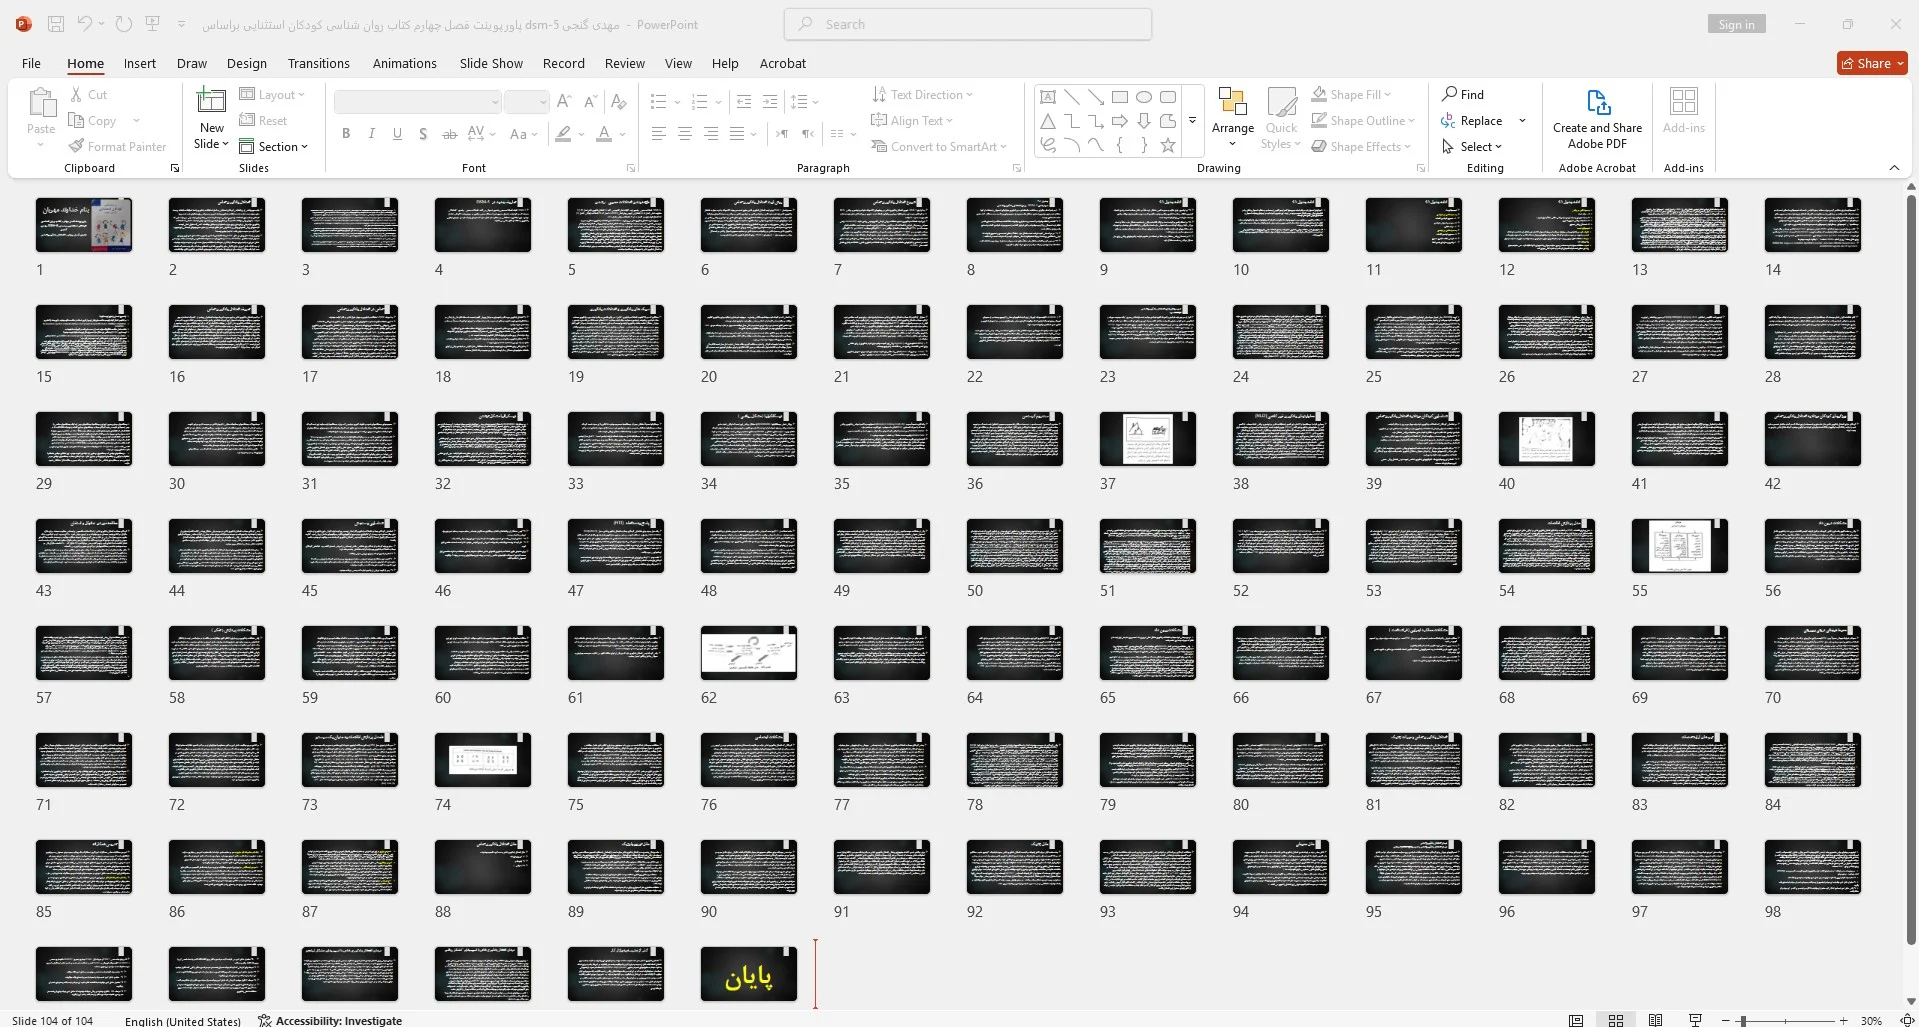Screen dimensions: 1919x1027
Task: Select the Format Painter tool
Action: [x=117, y=147]
